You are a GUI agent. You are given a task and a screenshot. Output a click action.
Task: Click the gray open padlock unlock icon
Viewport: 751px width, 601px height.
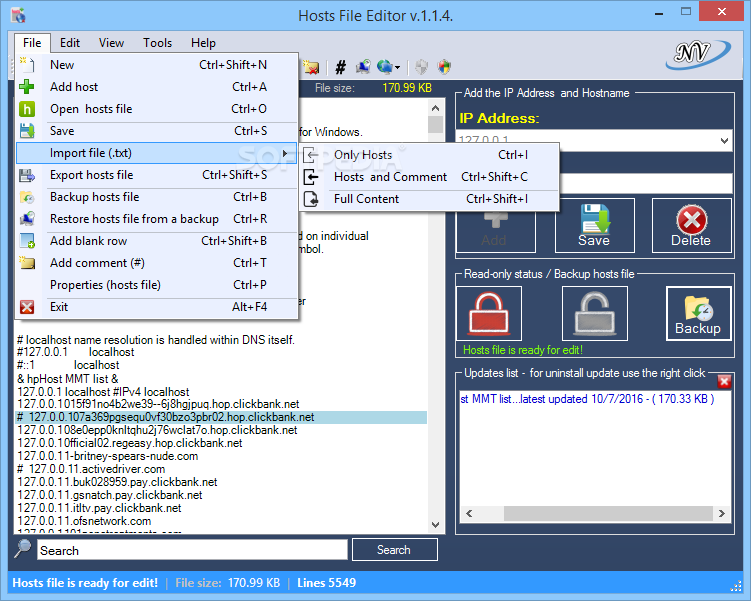(595, 314)
